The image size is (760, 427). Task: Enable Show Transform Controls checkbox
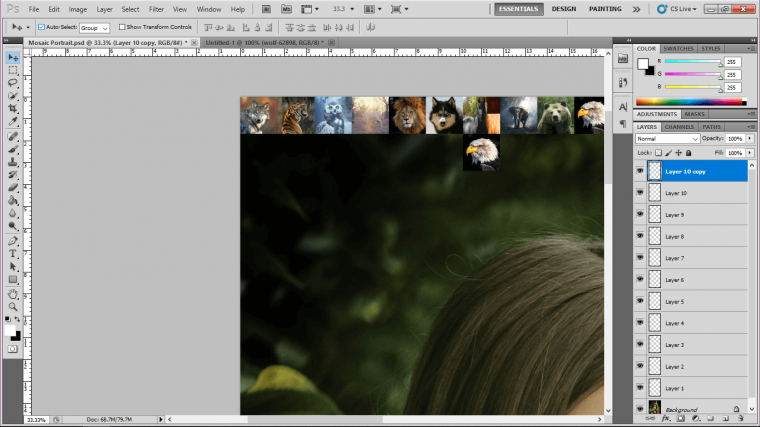tap(122, 27)
